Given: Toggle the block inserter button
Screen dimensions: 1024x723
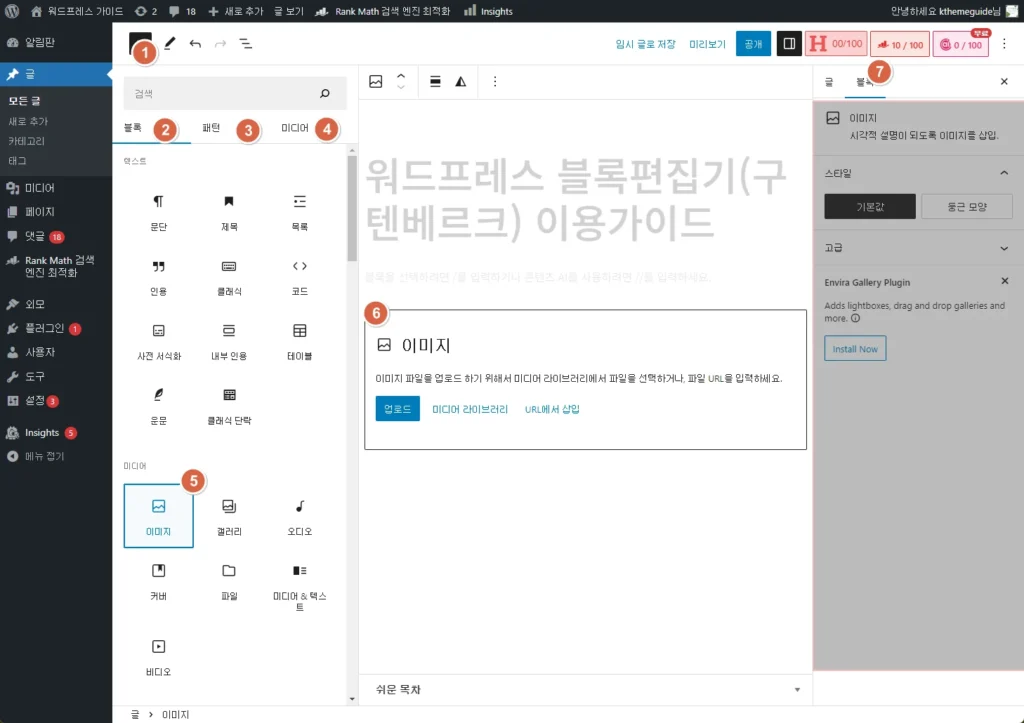Looking at the screenshot, I should coord(140,44).
